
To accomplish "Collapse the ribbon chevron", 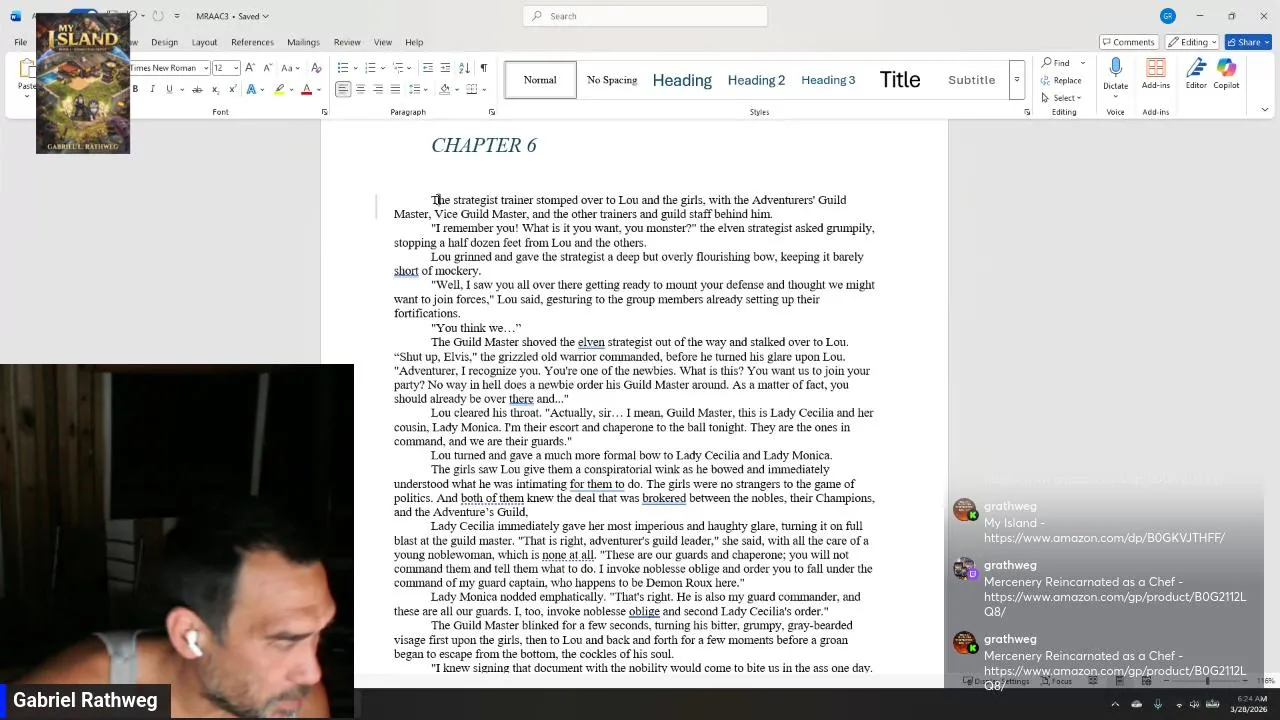I will pos(1264,110).
